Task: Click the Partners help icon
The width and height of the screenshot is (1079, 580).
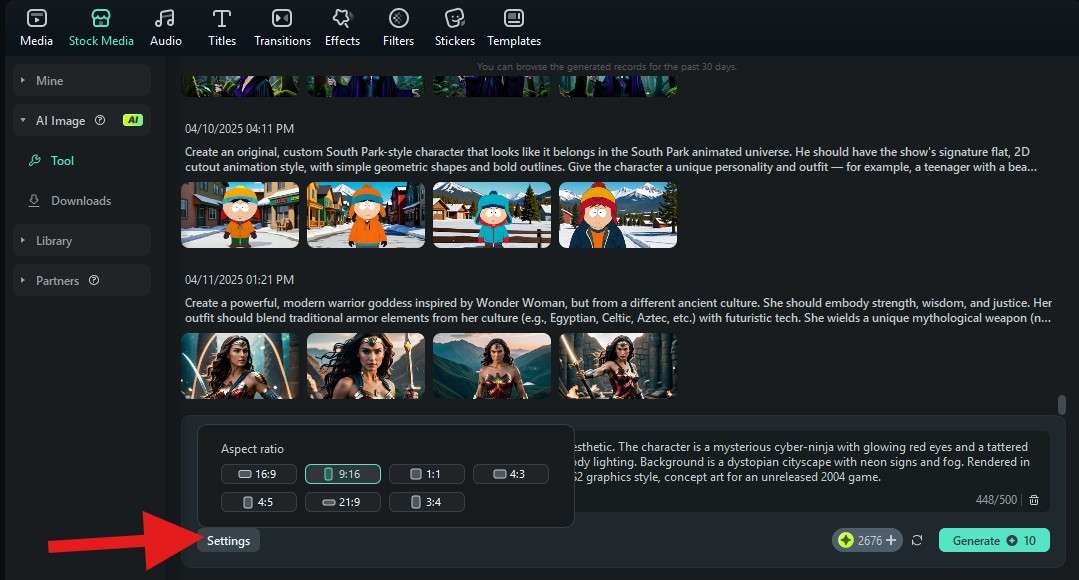Action: coord(94,281)
